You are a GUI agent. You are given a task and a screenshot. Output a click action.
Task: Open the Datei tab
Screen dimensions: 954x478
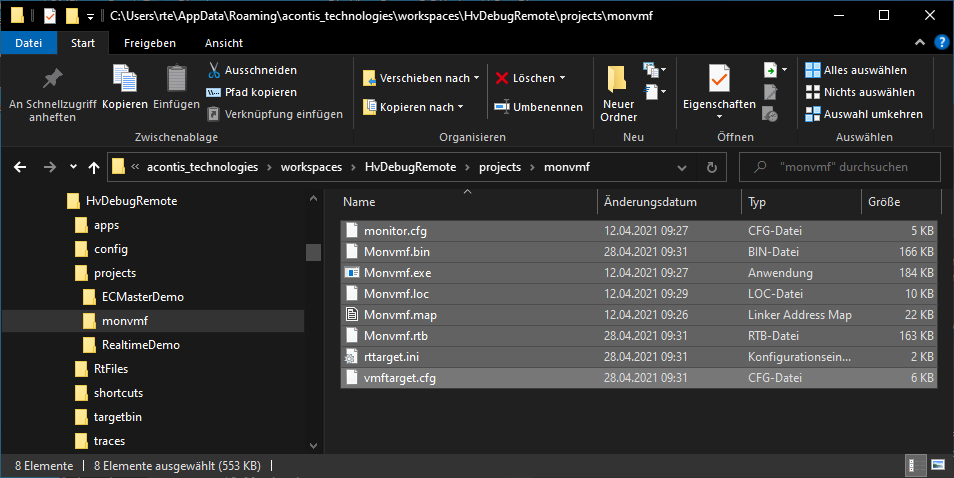coord(29,43)
